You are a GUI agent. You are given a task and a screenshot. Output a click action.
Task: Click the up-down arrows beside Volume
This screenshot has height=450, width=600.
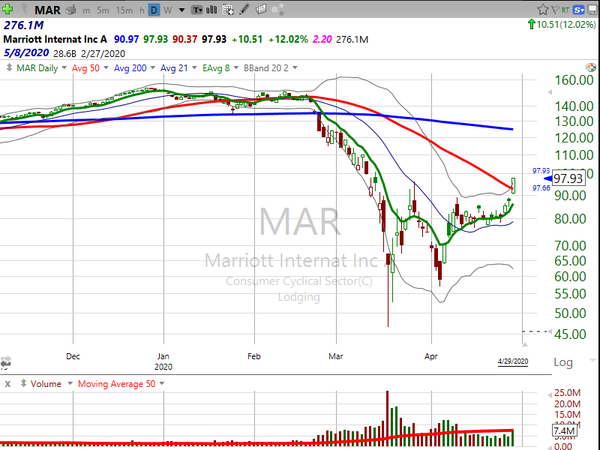(x=23, y=383)
